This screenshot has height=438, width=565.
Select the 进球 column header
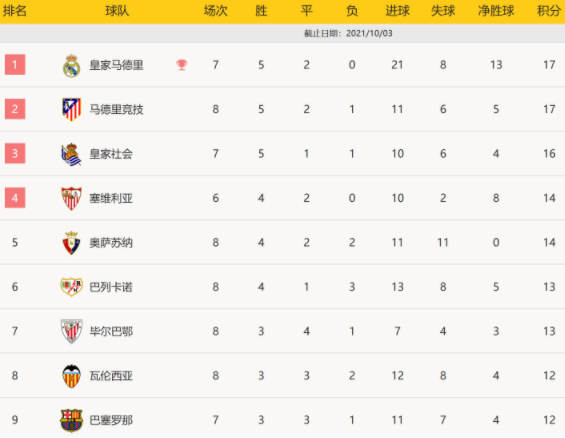click(x=397, y=11)
